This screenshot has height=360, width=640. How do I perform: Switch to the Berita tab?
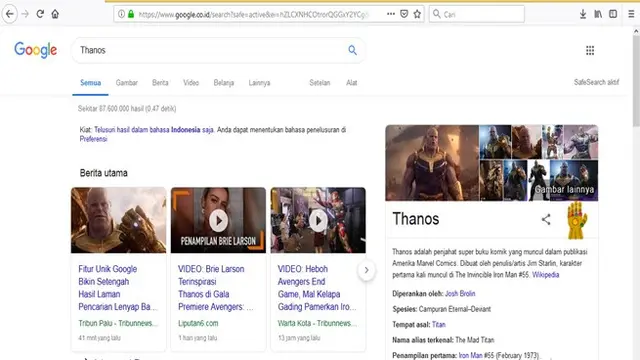tap(160, 83)
